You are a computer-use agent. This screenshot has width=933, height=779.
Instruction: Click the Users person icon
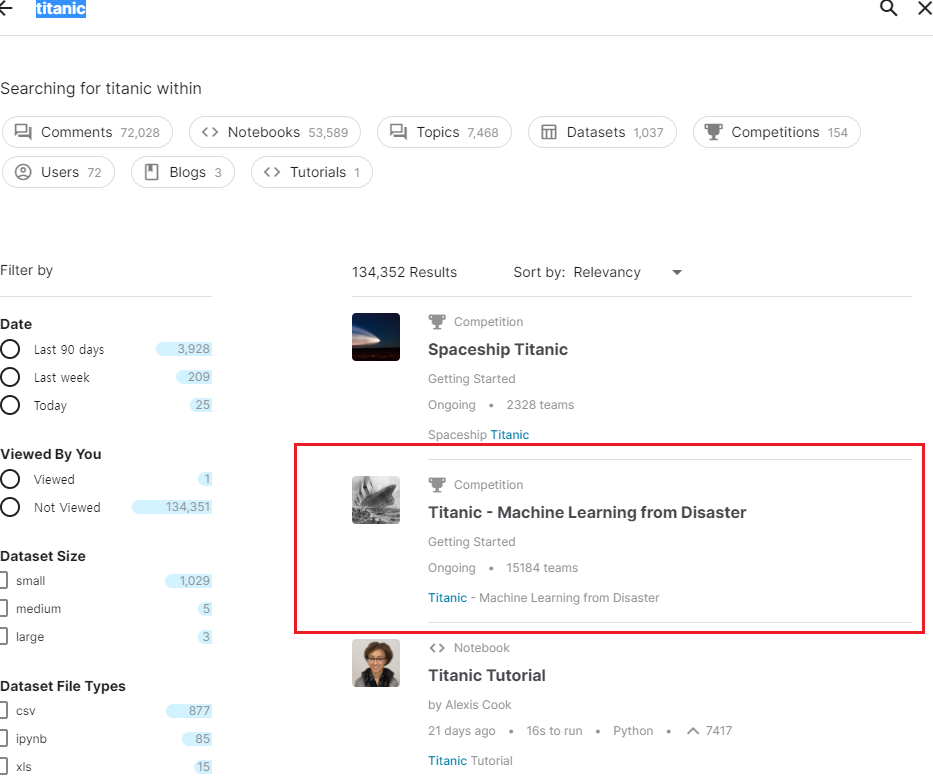tap(23, 172)
